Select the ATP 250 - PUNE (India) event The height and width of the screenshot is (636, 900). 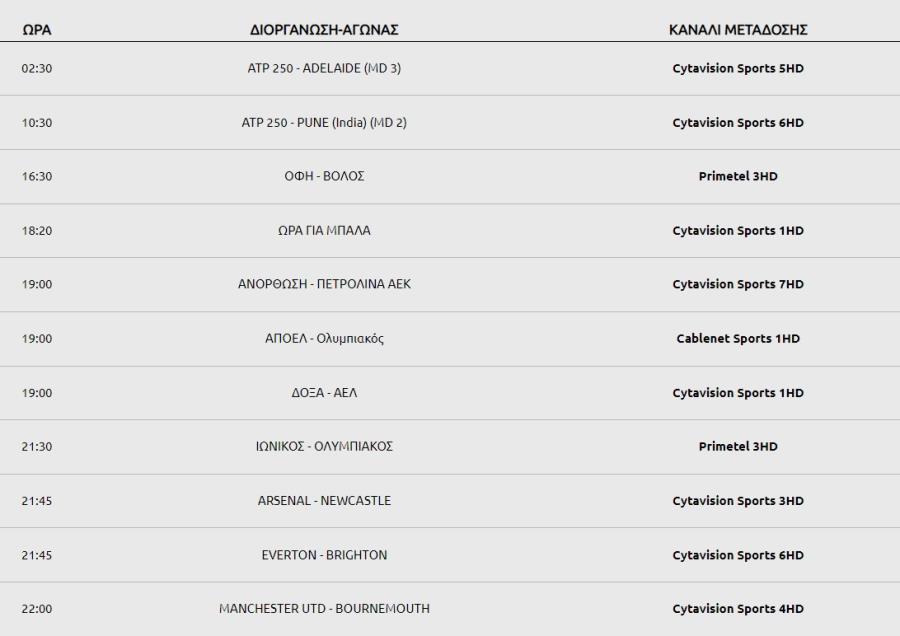324,123
